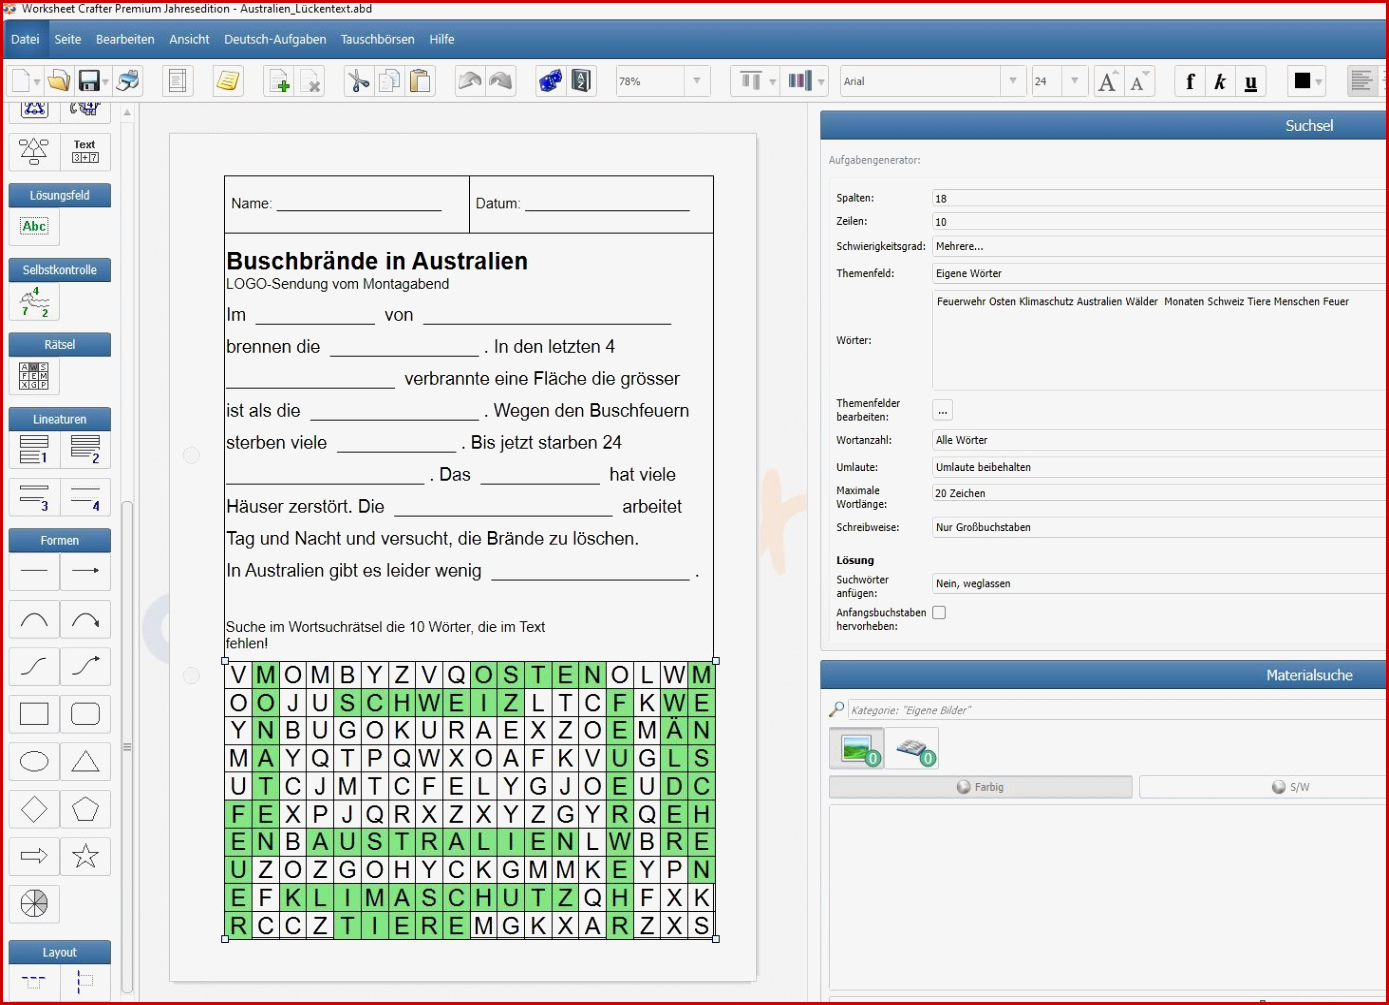
Task: Click the Lineaturen section header
Action: (60, 419)
